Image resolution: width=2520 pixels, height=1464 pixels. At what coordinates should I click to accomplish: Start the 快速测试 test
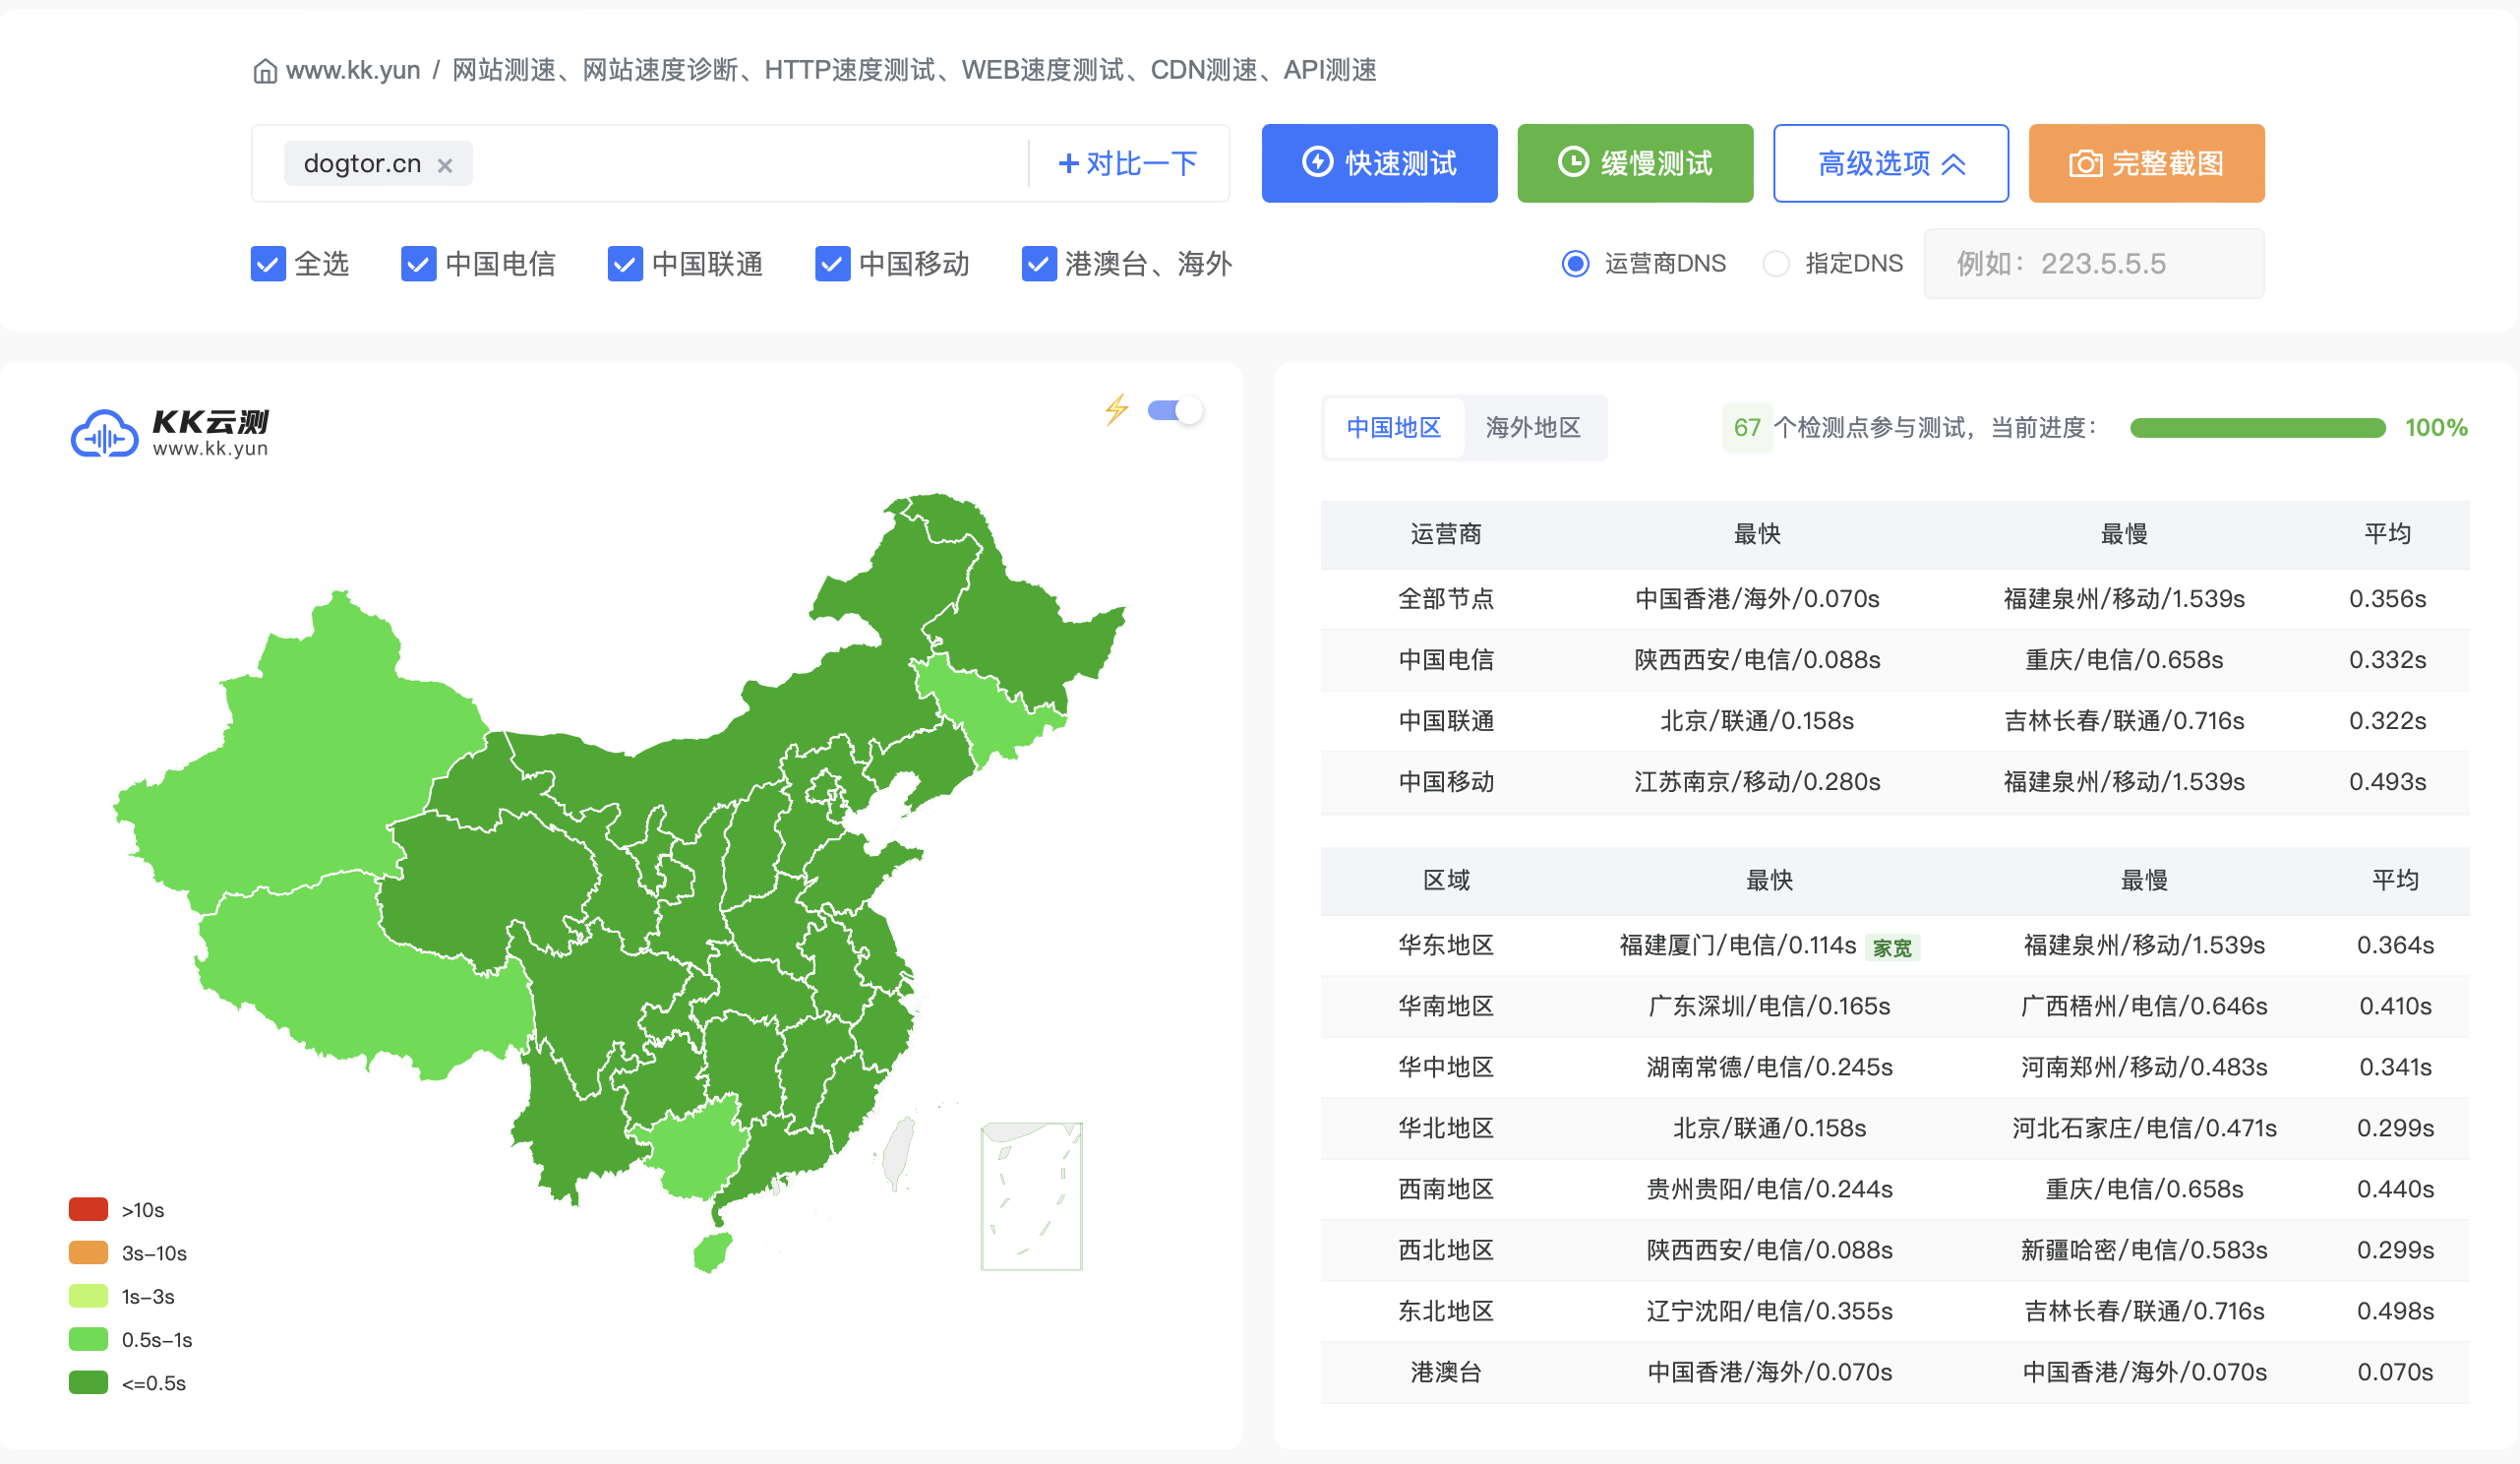click(1380, 163)
